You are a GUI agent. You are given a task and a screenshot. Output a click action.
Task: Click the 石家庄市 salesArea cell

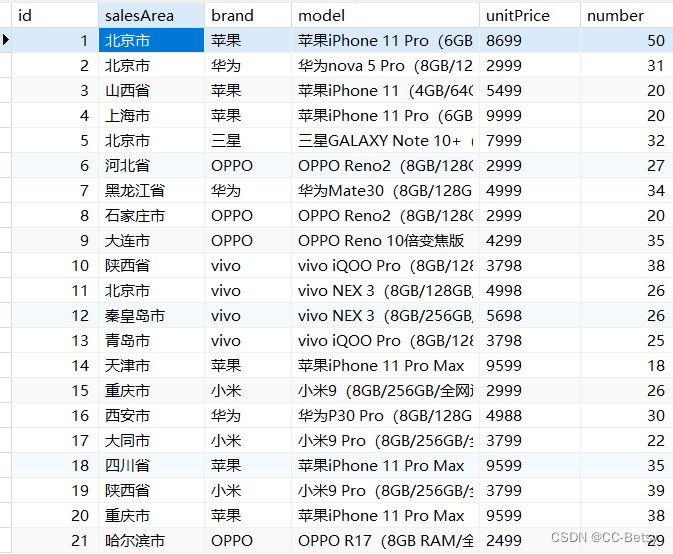point(152,215)
